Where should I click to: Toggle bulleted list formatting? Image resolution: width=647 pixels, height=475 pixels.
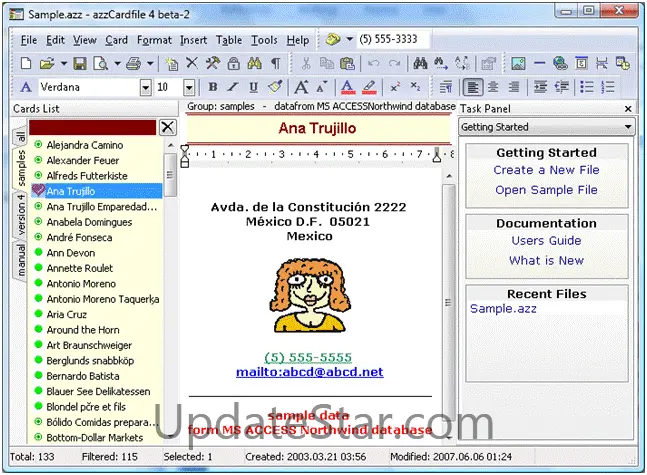point(587,87)
